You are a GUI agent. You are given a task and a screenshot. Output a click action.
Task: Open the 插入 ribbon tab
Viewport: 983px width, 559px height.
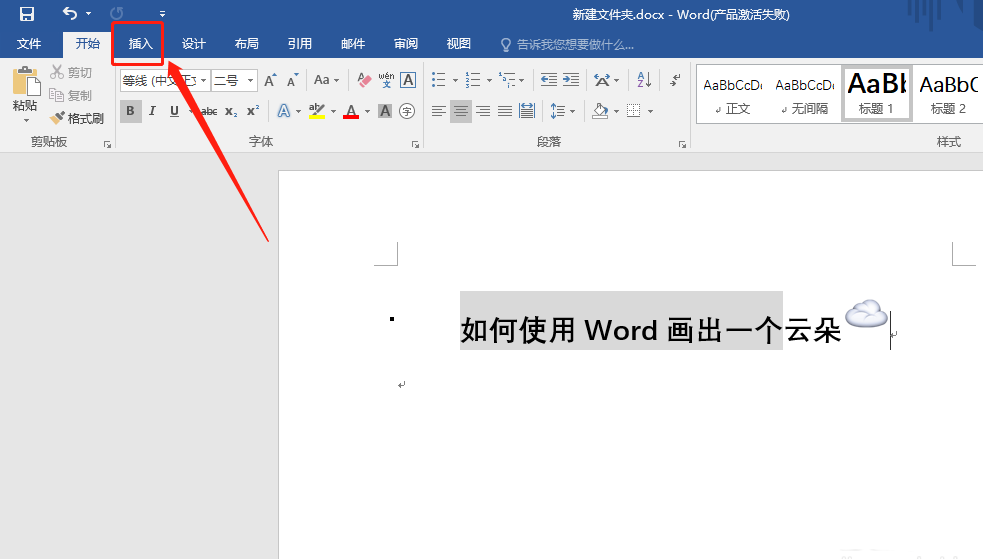tap(140, 44)
